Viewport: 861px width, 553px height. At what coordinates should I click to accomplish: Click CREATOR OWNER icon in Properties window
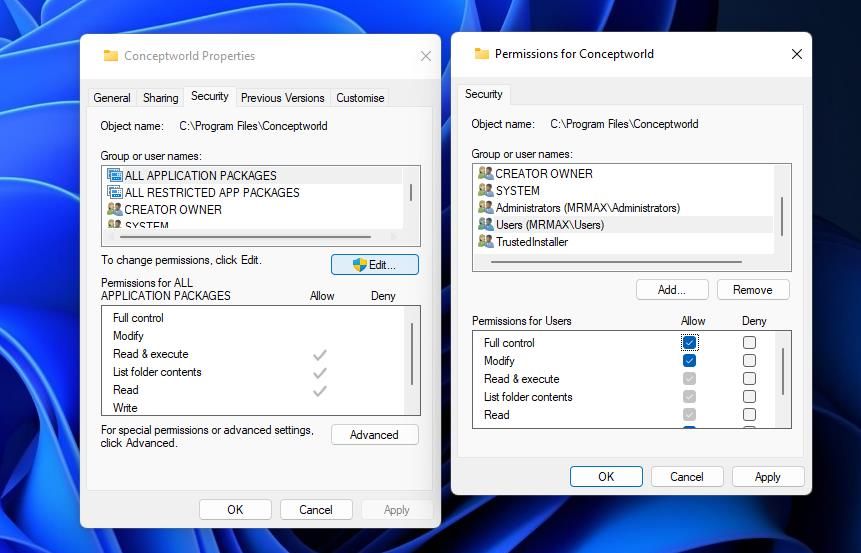tap(115, 209)
